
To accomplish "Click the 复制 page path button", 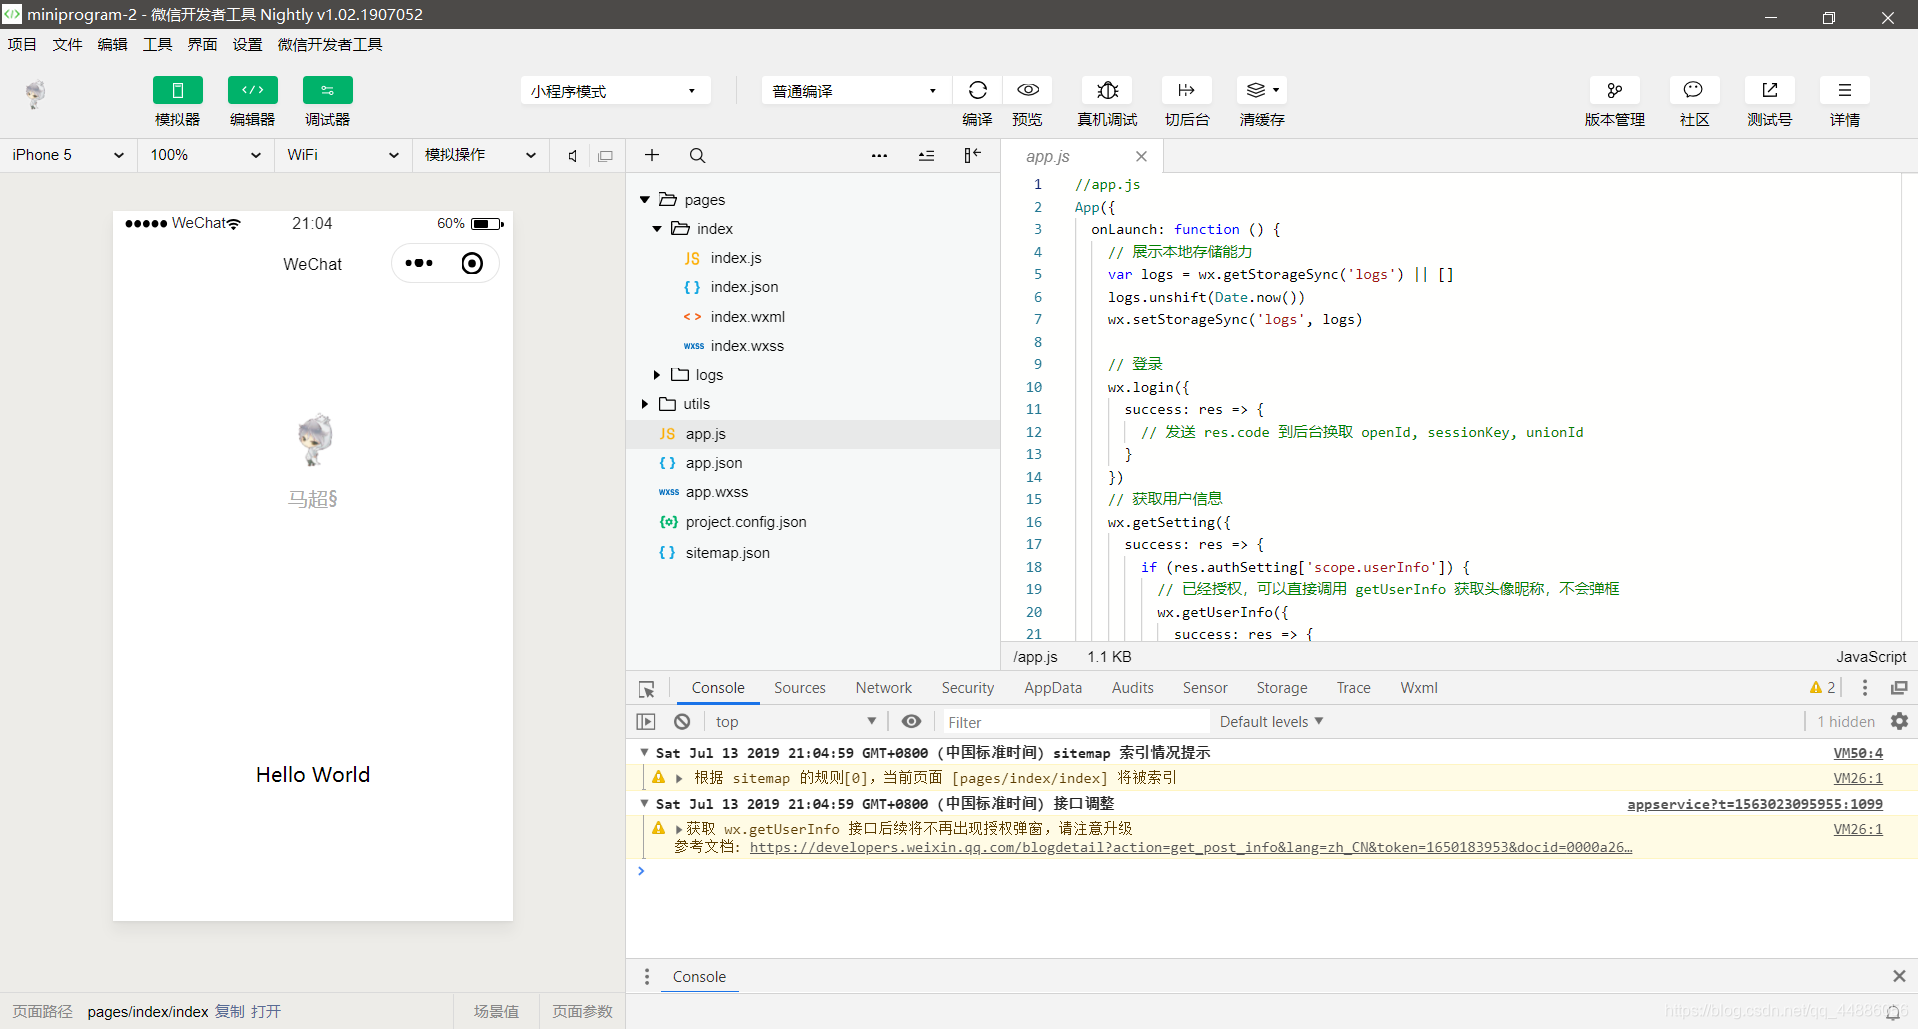I will pyautogui.click(x=230, y=1012).
